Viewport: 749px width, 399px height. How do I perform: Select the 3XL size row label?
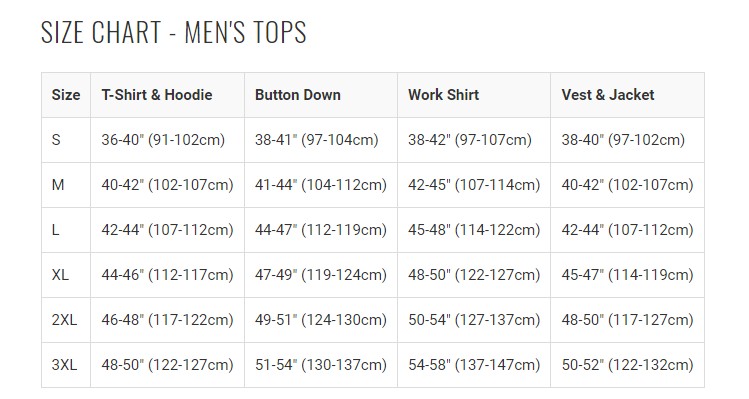click(x=64, y=365)
